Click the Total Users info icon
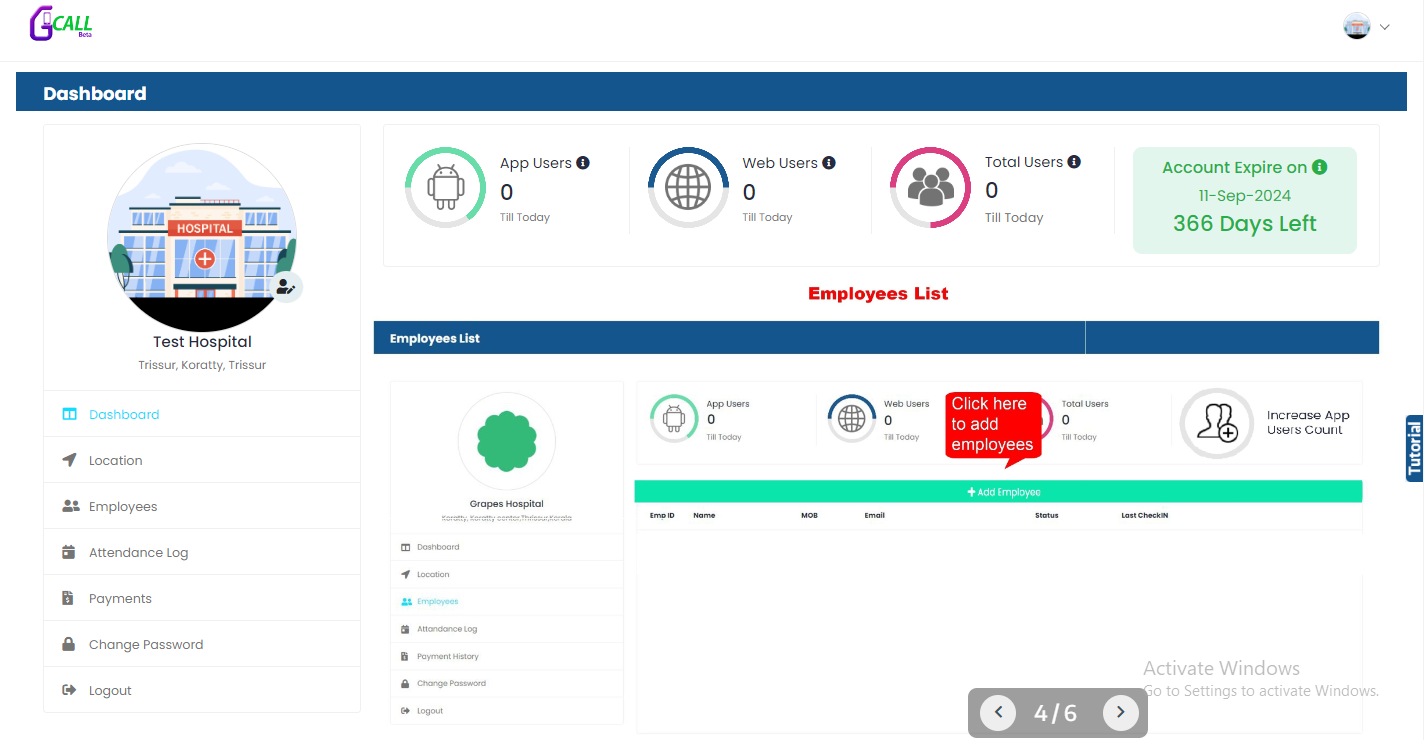The height and width of the screenshot is (740, 1424). pos(1074,161)
